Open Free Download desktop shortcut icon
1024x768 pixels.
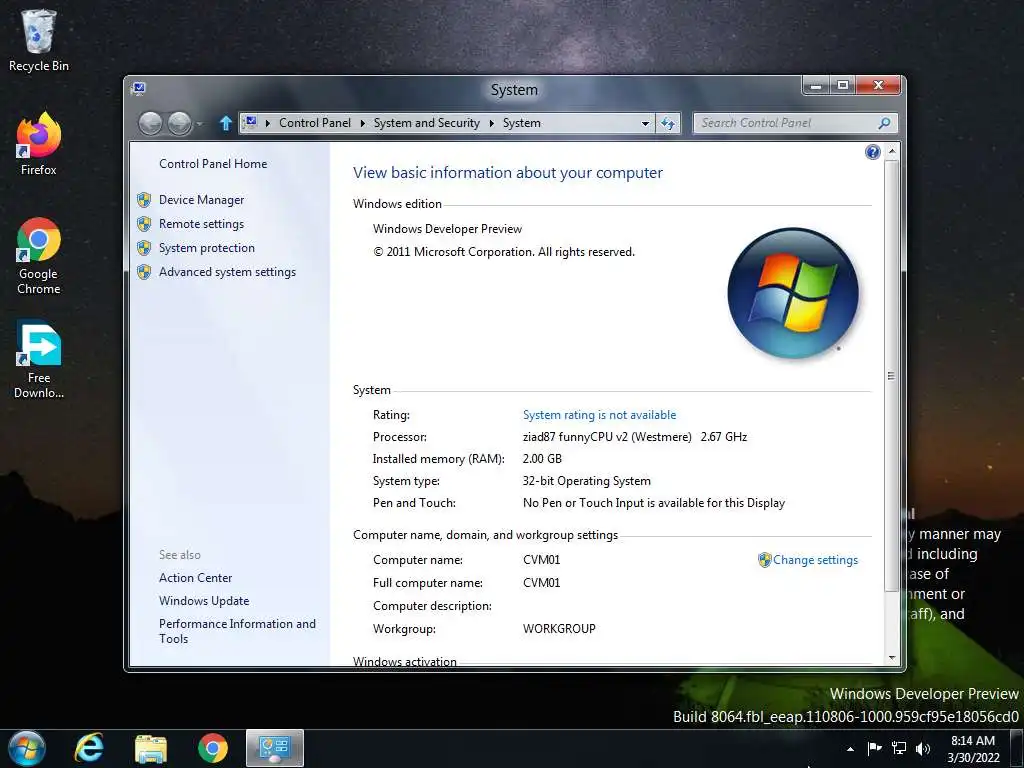pos(39,359)
